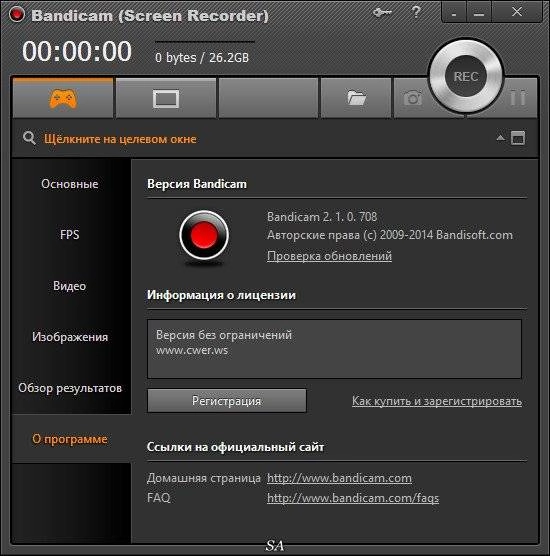Click the Щёлкните на целевом окне text
This screenshot has height=556, width=550.
click(120, 139)
